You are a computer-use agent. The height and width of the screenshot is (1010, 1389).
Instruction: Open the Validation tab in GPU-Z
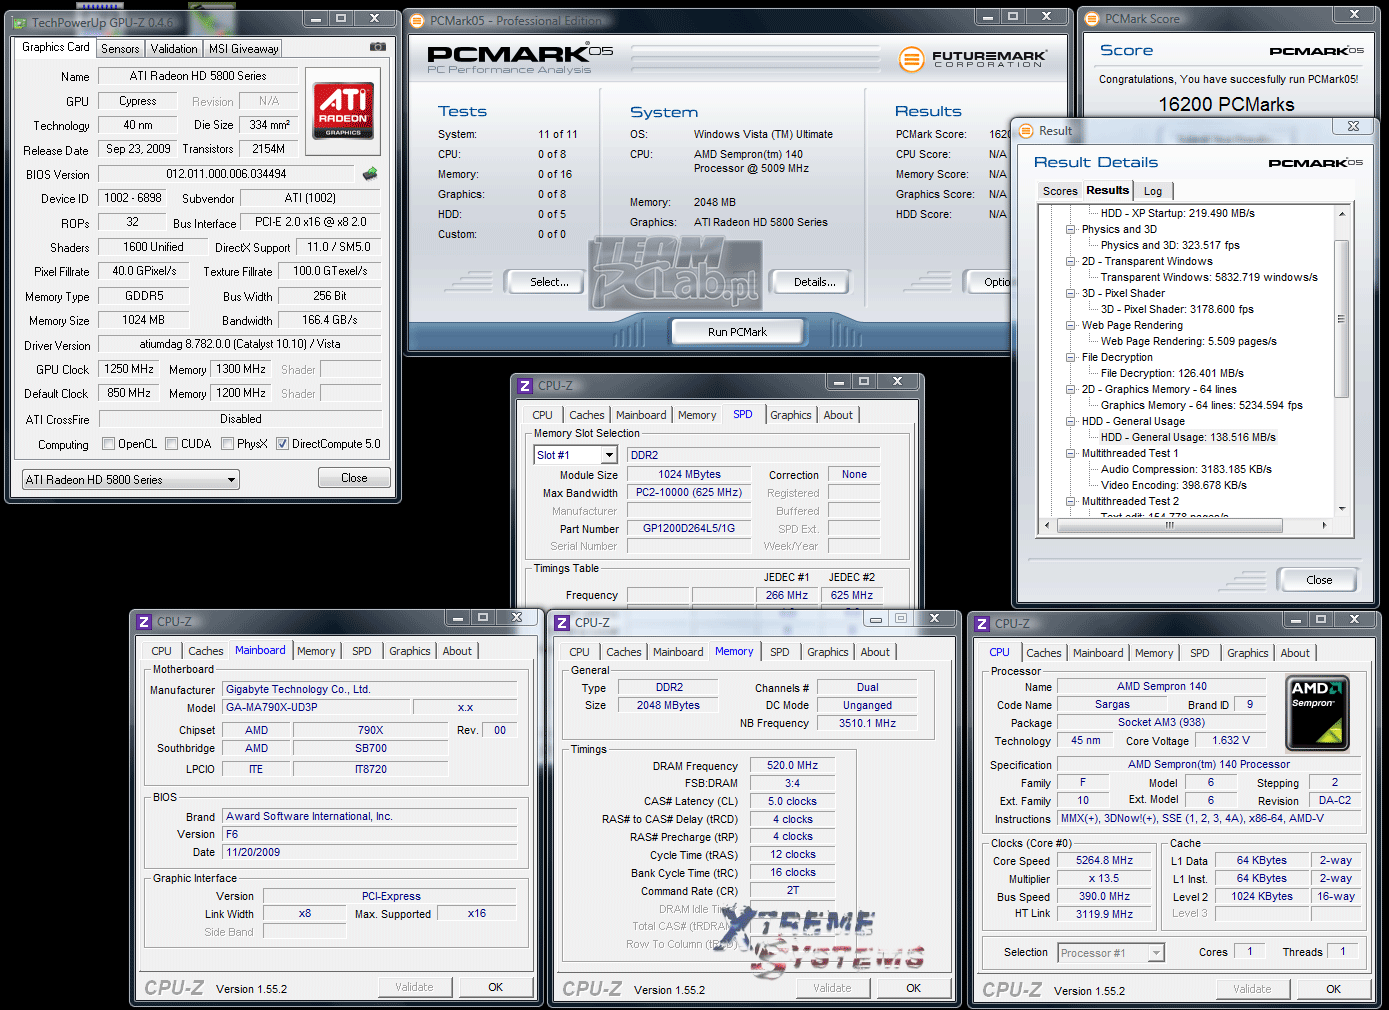[x=174, y=49]
